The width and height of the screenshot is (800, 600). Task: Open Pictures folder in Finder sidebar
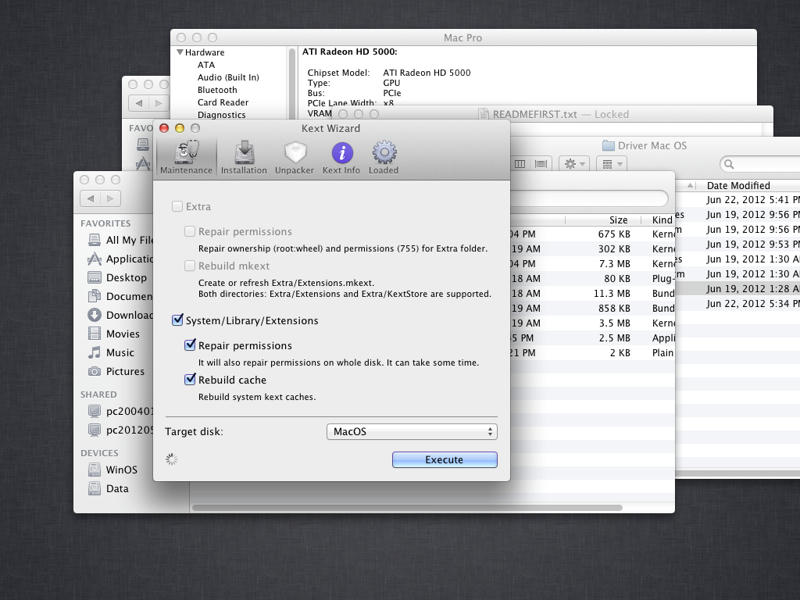click(116, 371)
